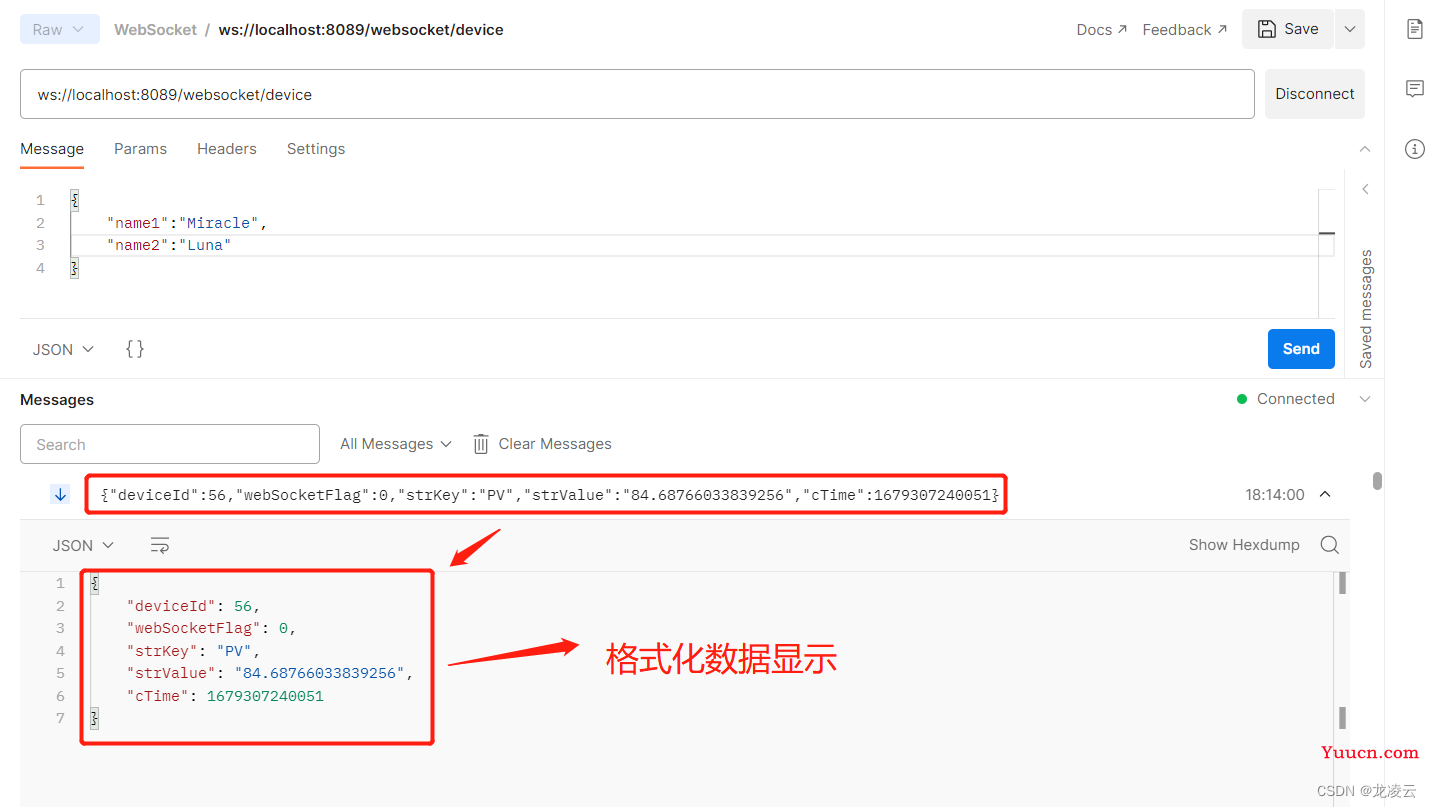
Task: Beautify the message with the braces icon
Action: (135, 349)
